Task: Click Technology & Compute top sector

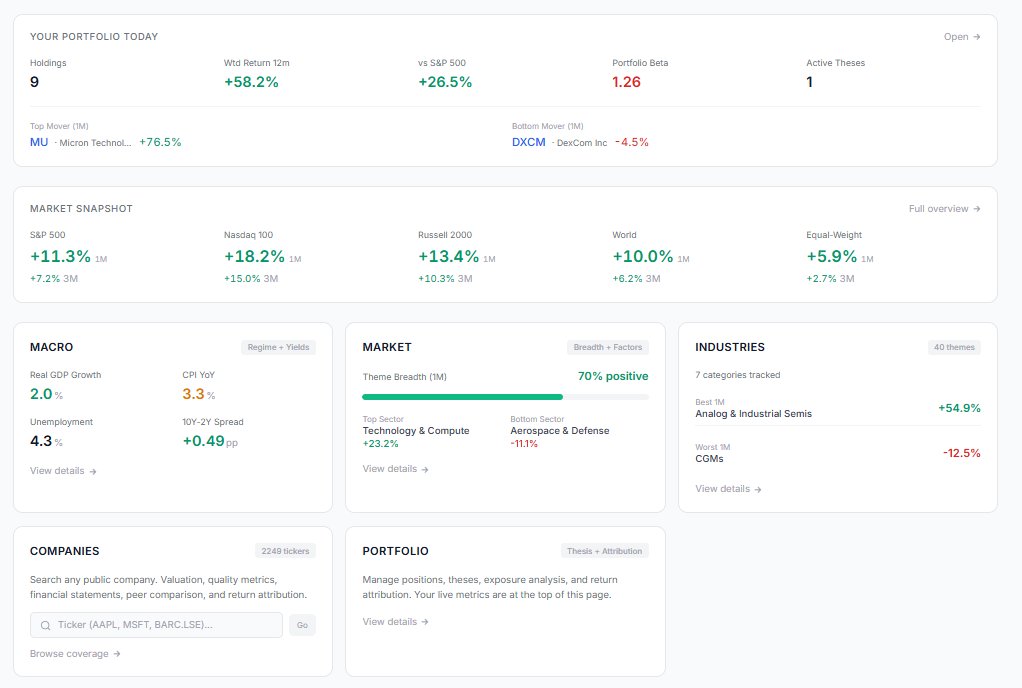Action: (x=416, y=431)
